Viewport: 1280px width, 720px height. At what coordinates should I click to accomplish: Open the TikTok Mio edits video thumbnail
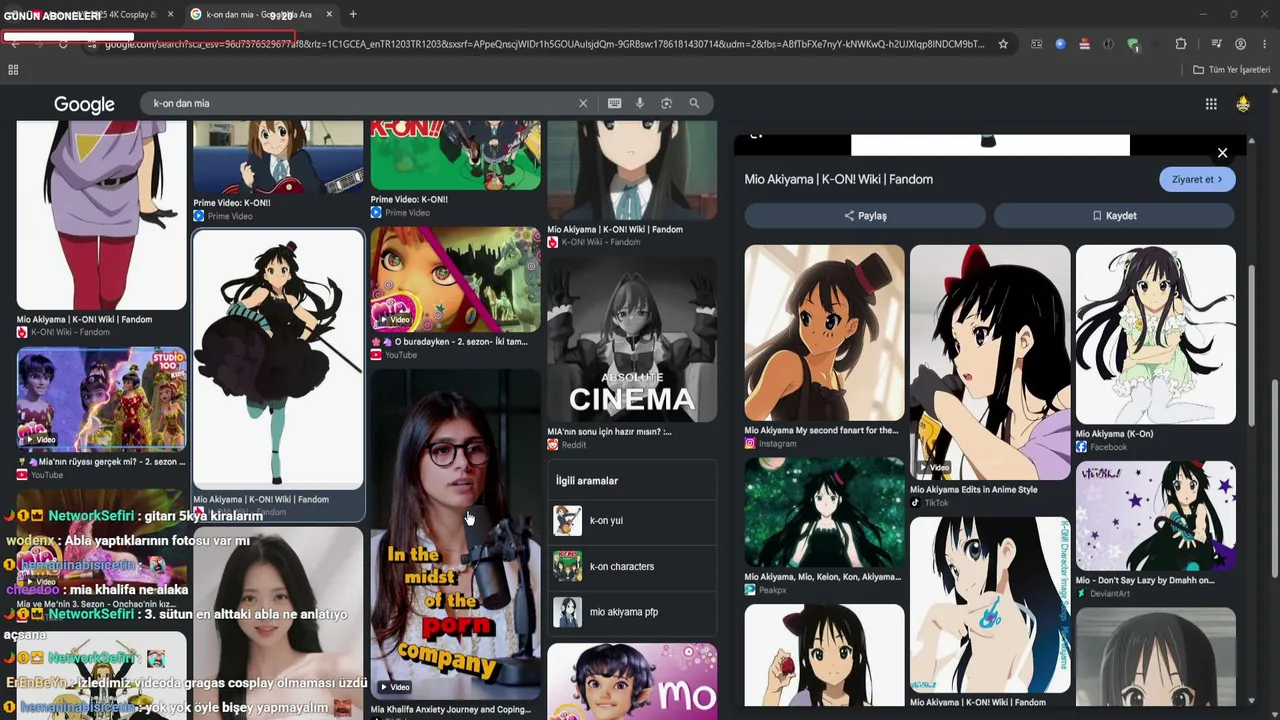990,363
